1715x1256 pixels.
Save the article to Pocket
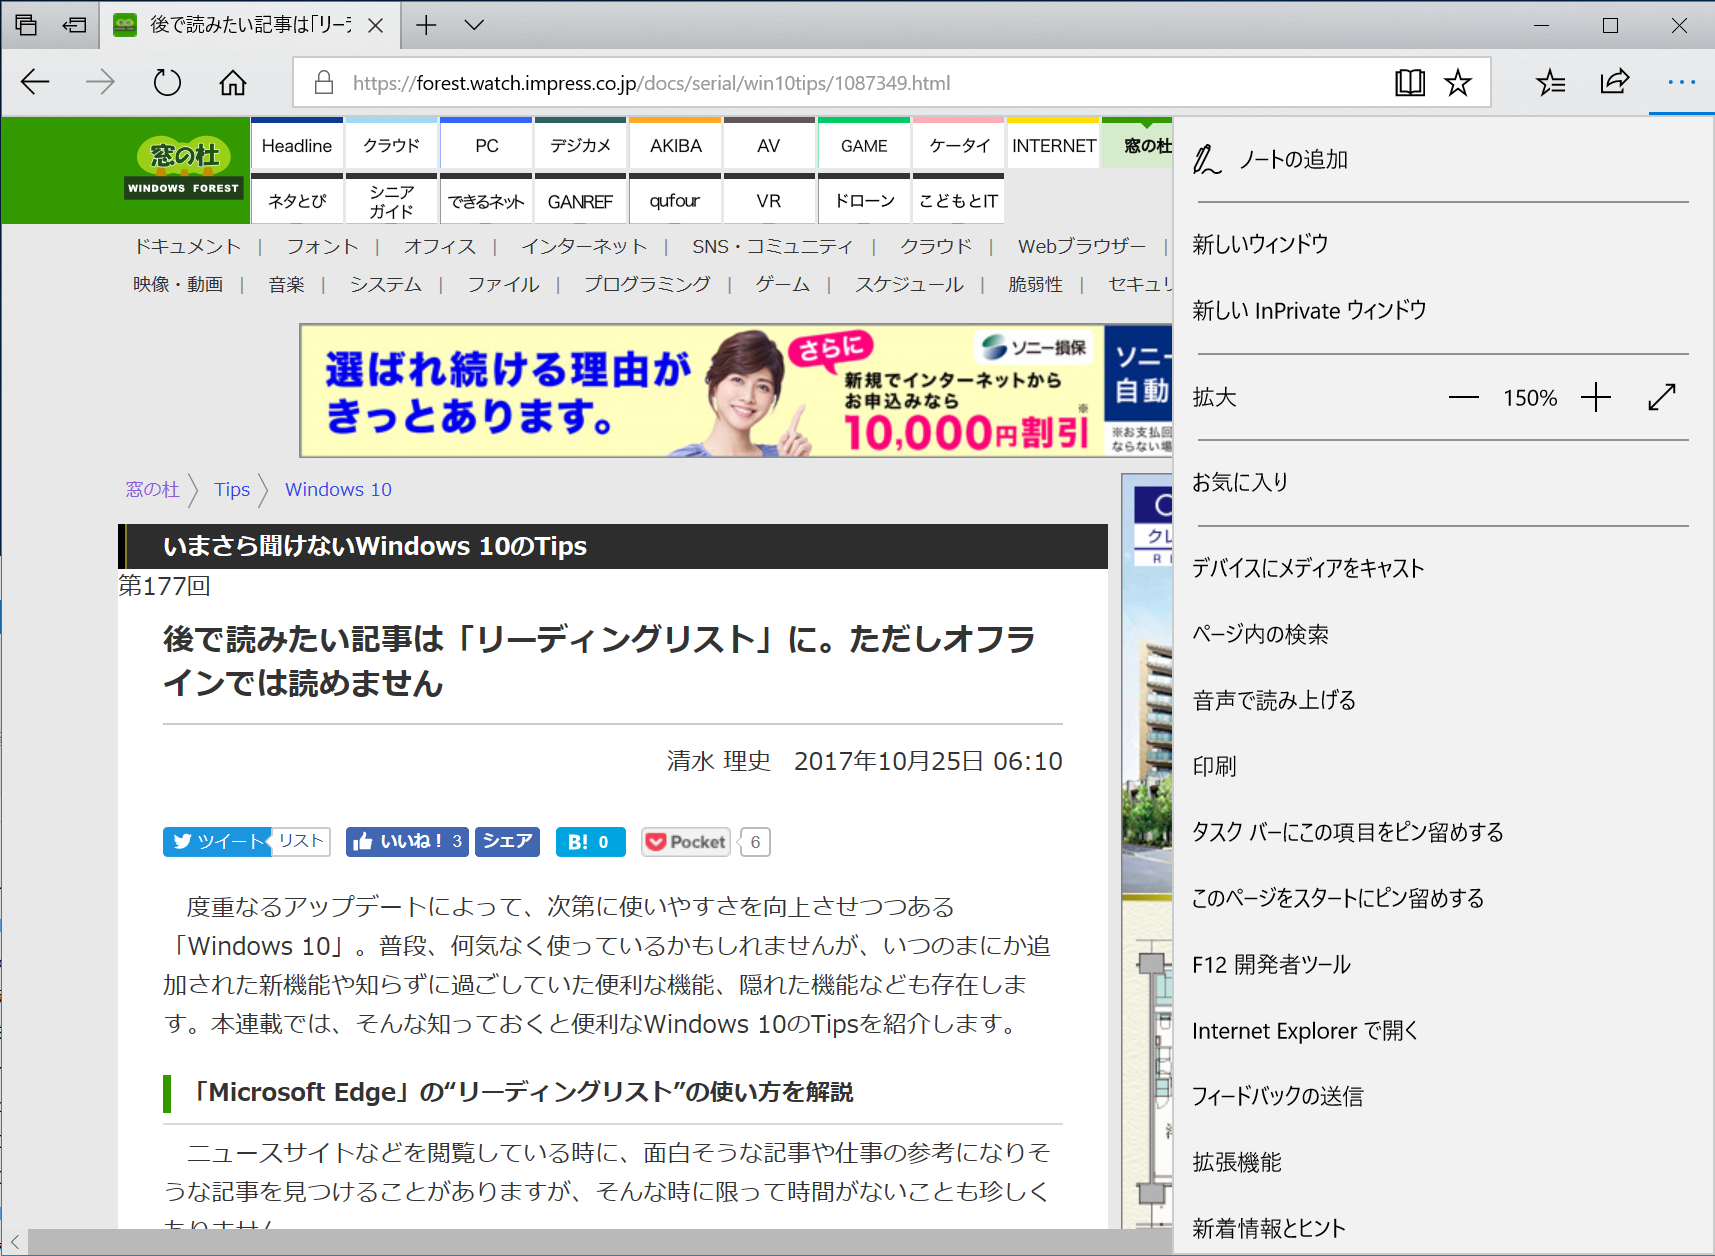685,841
